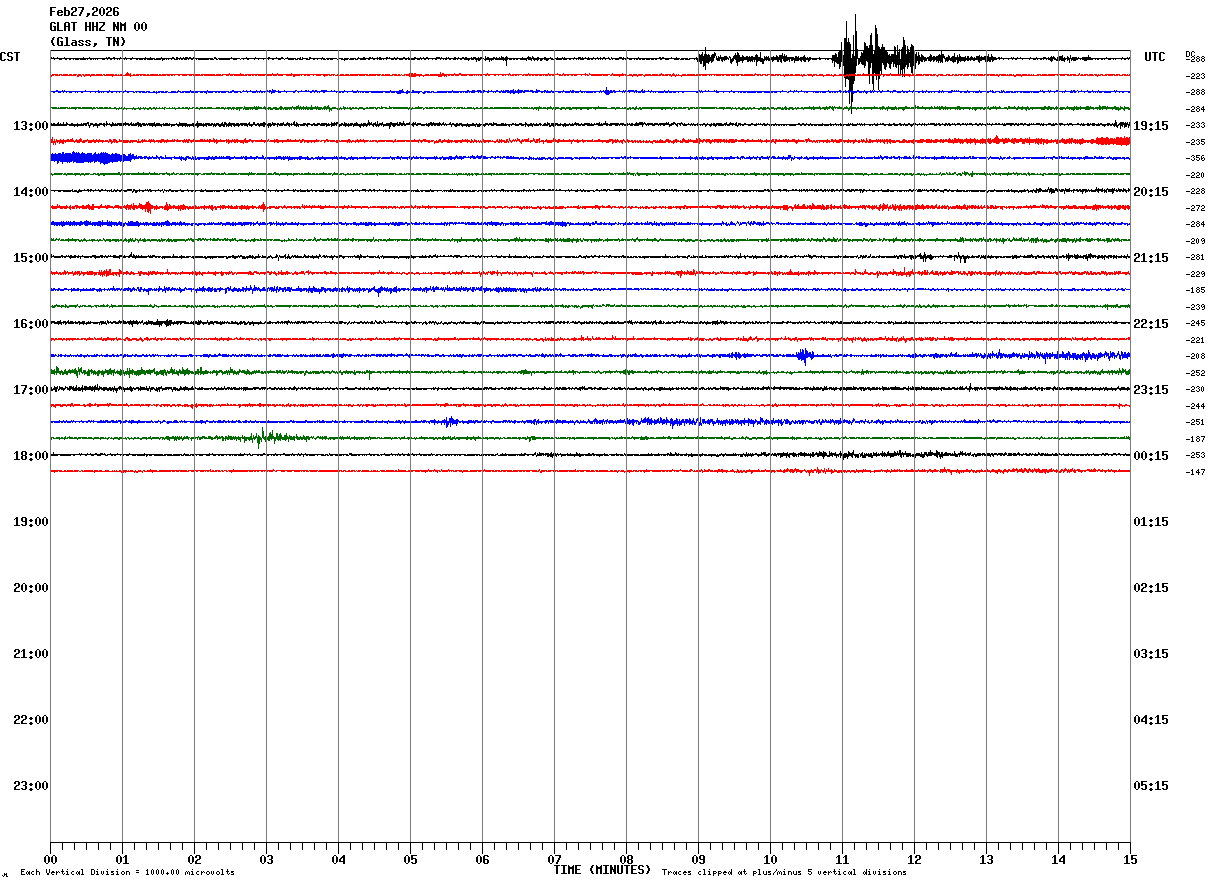Click the date label Feb27,2026
Screen dimensions: 1210x886
pos(84,12)
